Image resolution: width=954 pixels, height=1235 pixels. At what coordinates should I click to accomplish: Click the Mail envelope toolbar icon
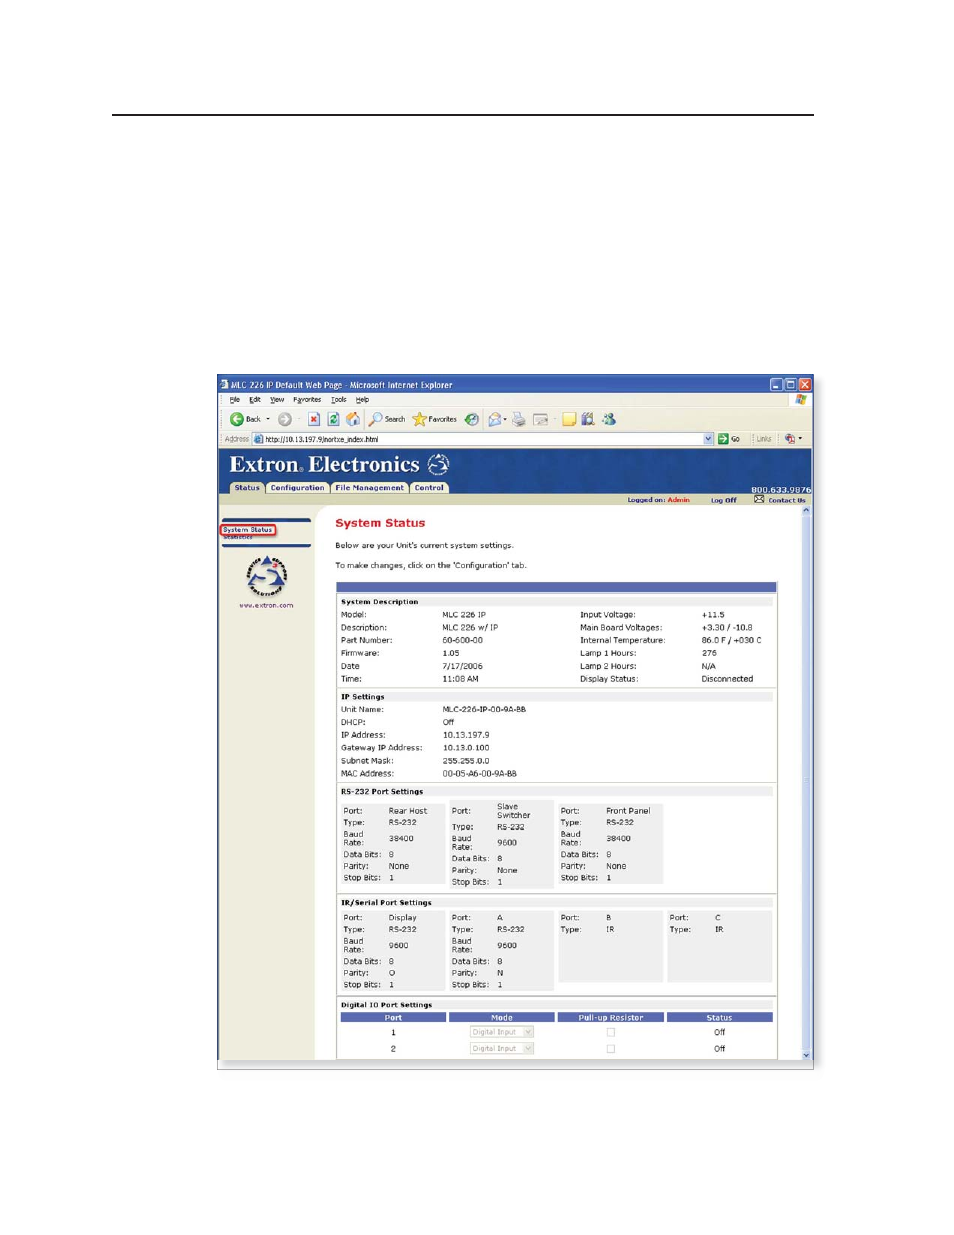tap(493, 419)
